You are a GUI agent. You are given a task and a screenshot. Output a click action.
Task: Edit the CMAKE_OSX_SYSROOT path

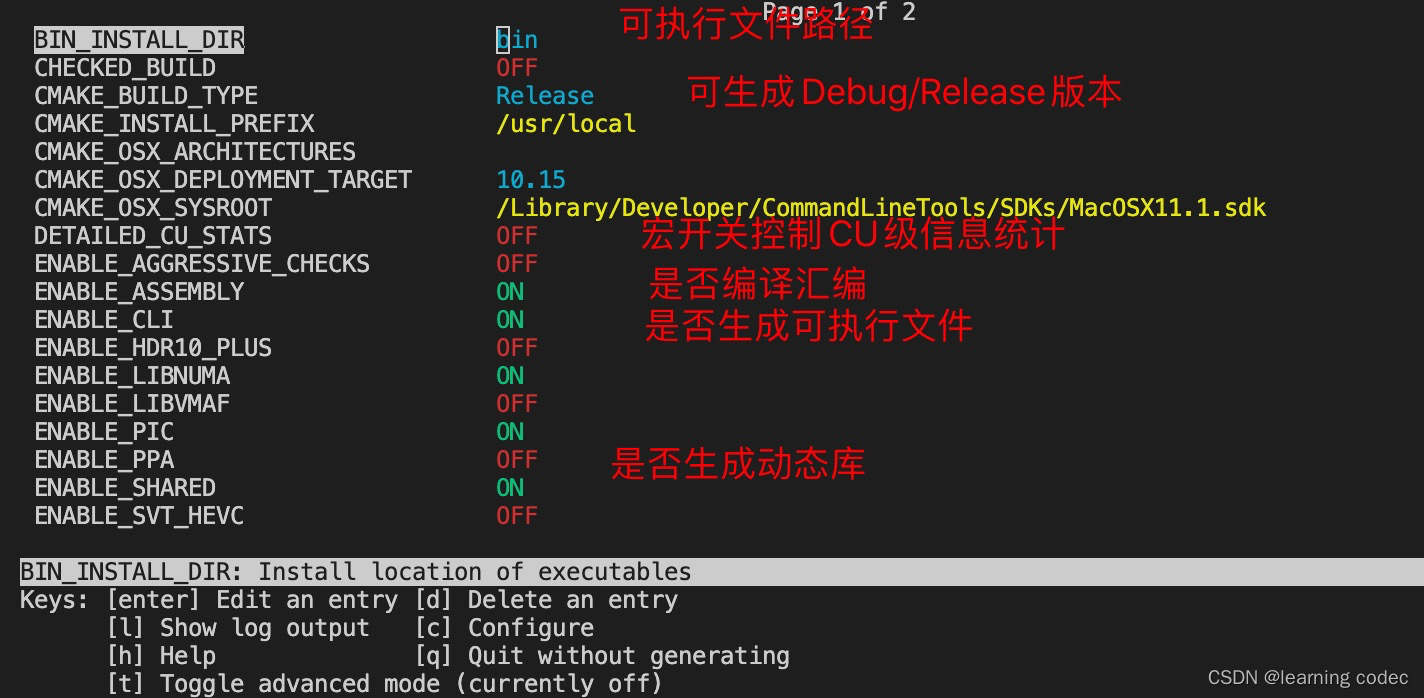point(880,207)
